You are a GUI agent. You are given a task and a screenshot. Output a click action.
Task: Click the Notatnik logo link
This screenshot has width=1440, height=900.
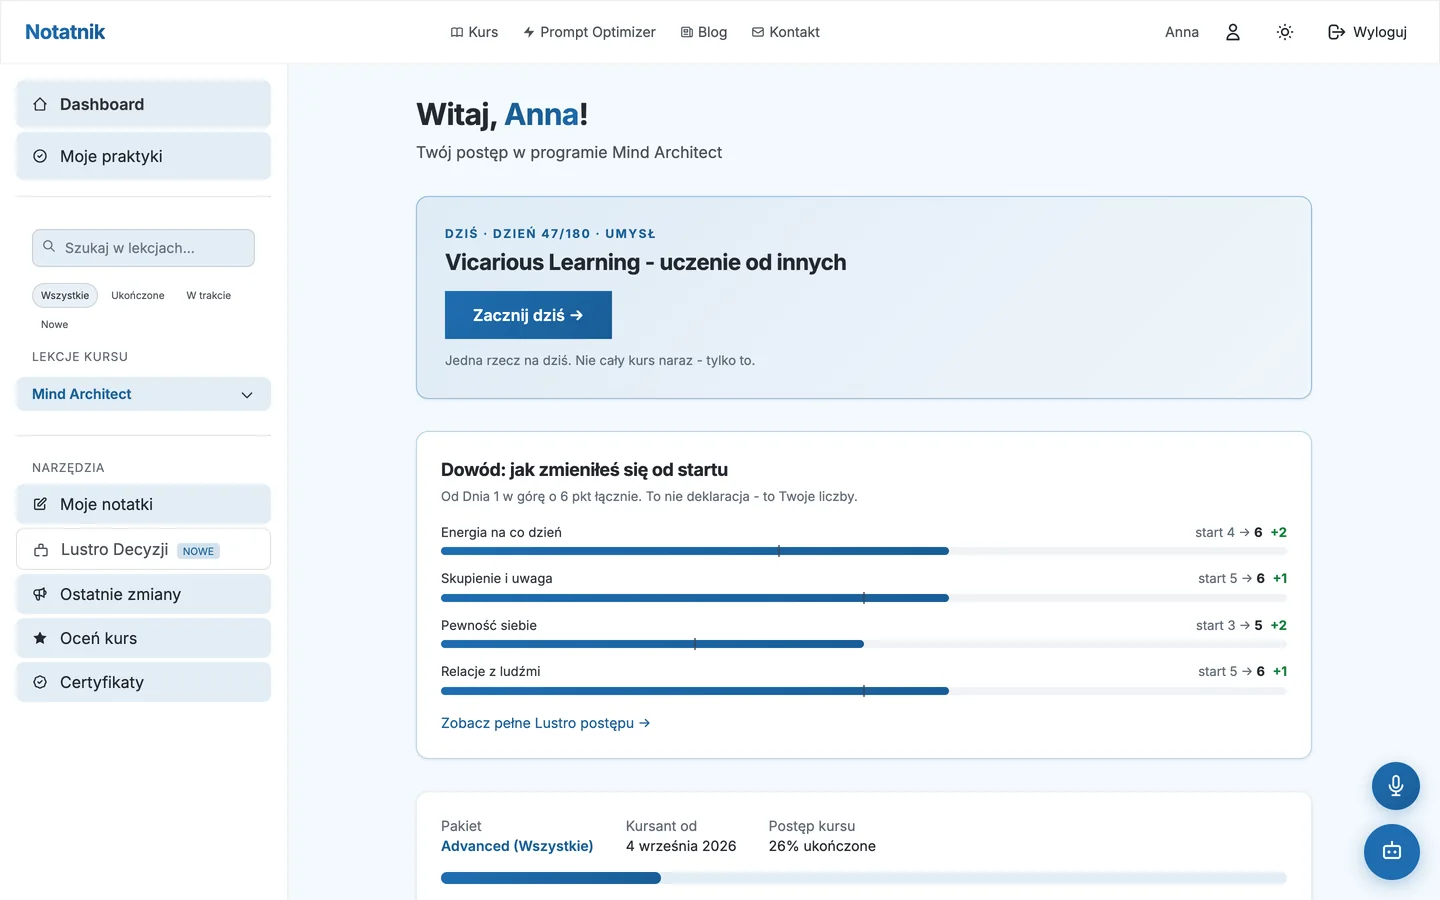65,32
